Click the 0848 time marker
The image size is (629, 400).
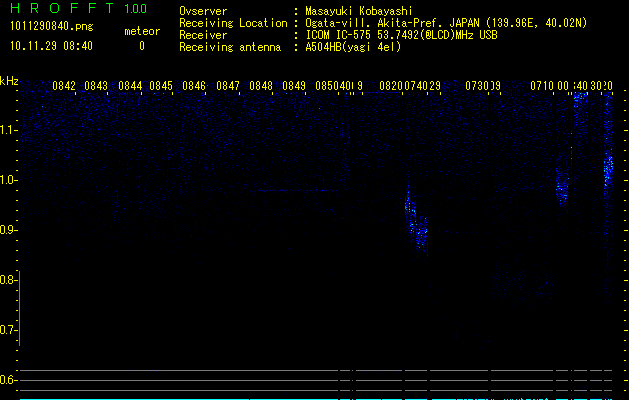tap(261, 86)
